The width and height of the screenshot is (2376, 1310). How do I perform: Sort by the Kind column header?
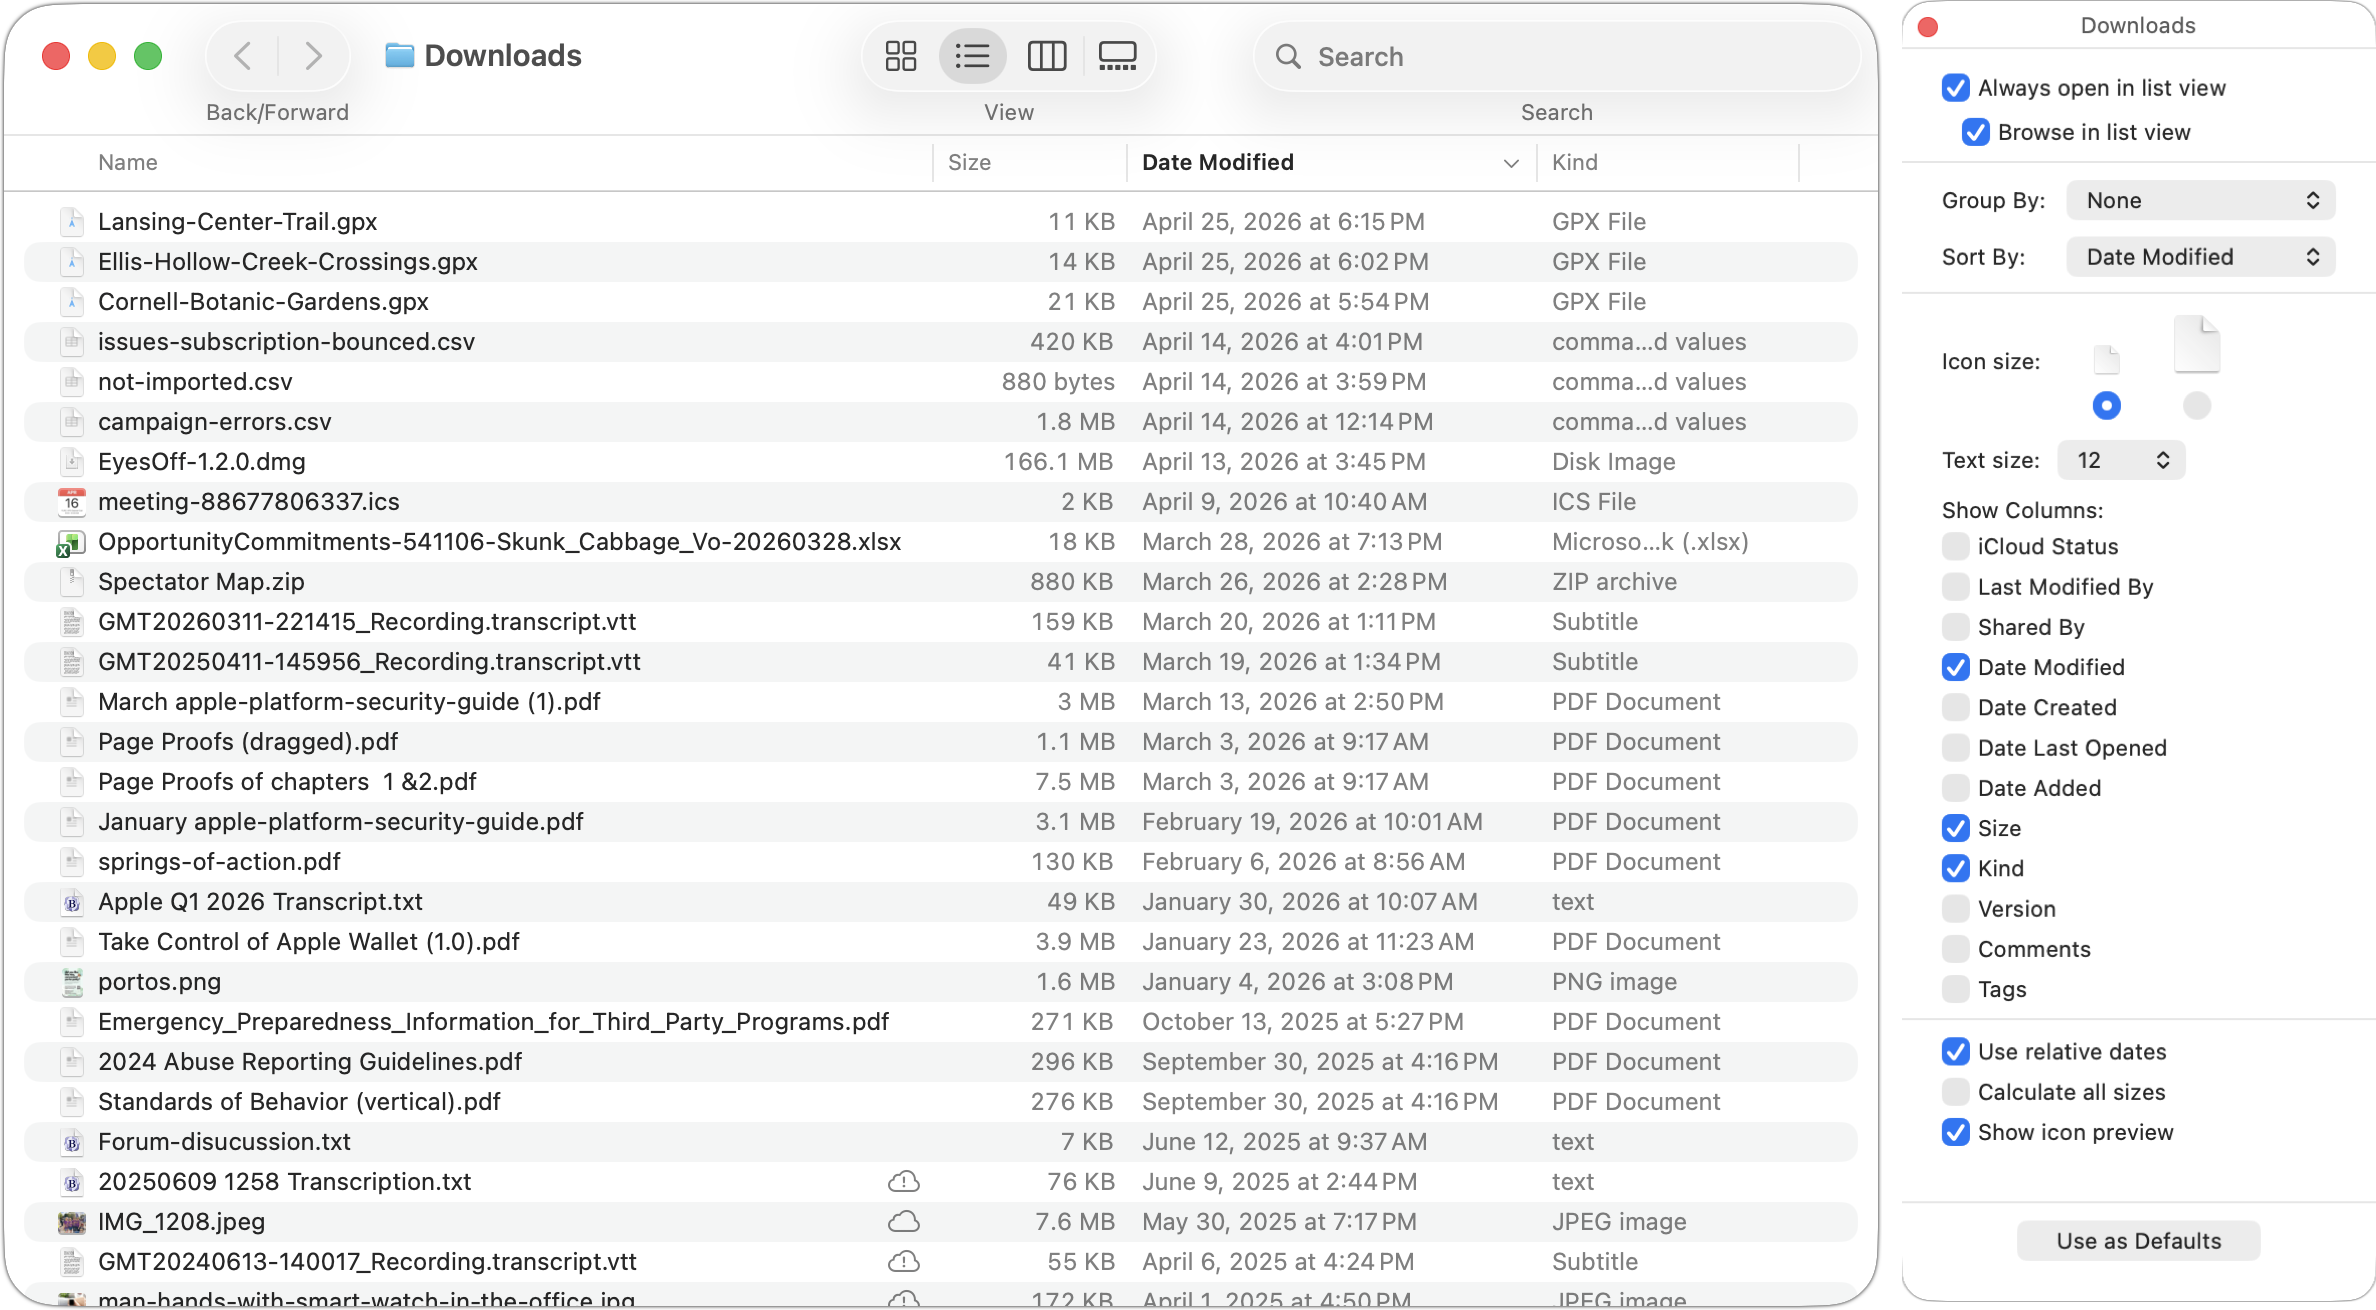point(1575,162)
